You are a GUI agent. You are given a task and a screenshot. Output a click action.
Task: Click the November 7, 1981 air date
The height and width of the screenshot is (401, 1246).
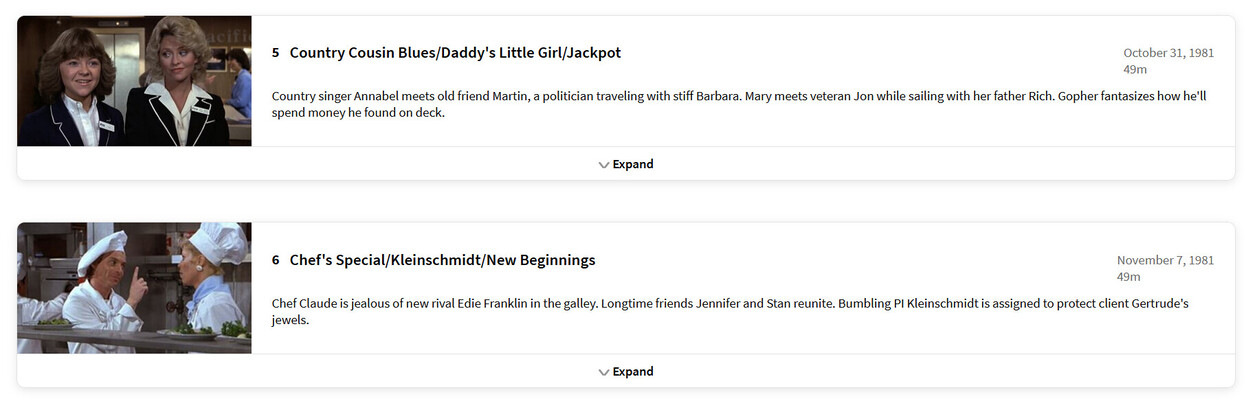pyautogui.click(x=1165, y=260)
